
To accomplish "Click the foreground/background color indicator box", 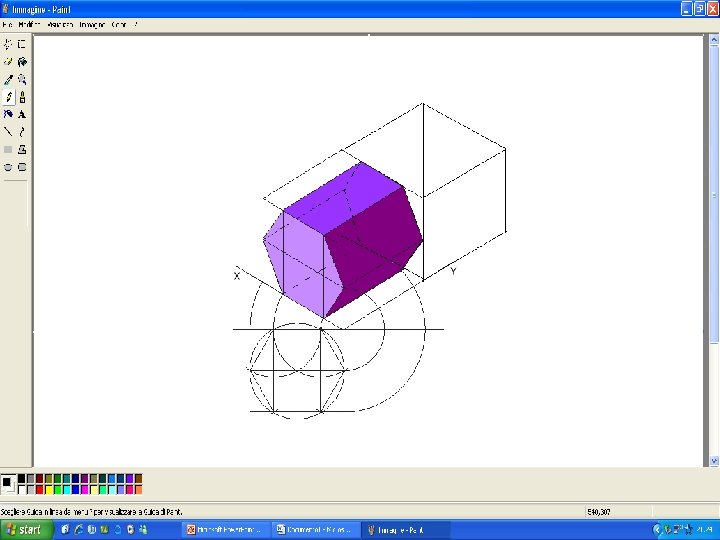I will pos(8,484).
